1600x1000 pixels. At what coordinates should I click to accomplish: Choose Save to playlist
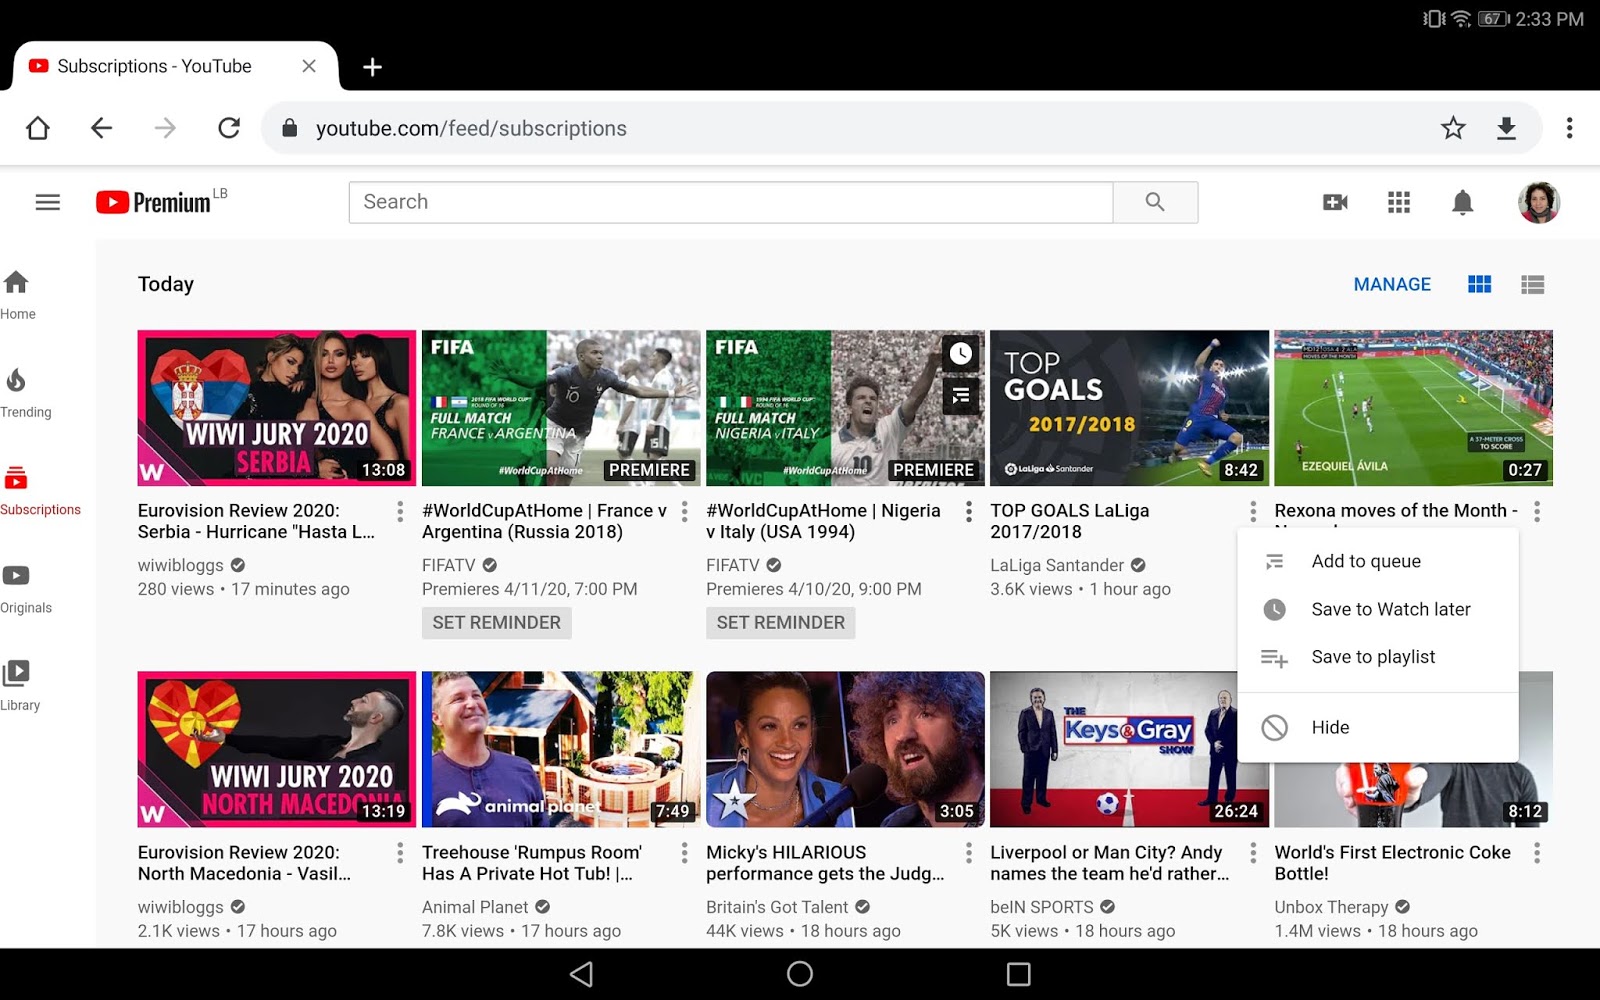coord(1378,658)
